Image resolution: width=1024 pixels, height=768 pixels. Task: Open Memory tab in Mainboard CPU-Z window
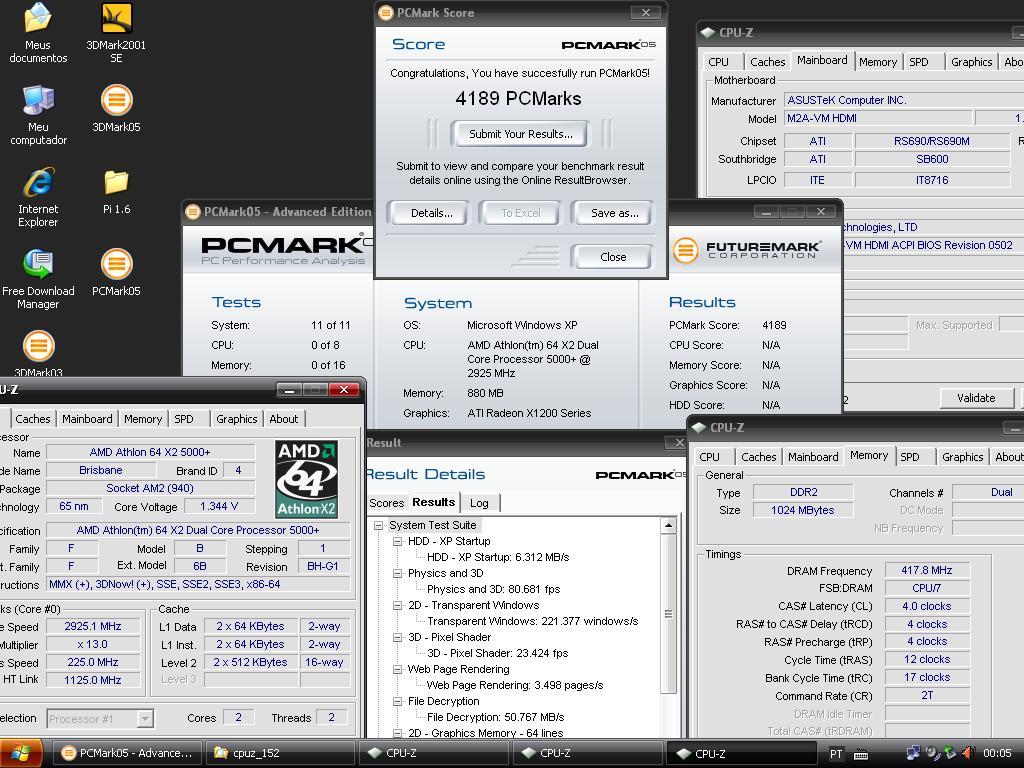coord(878,62)
